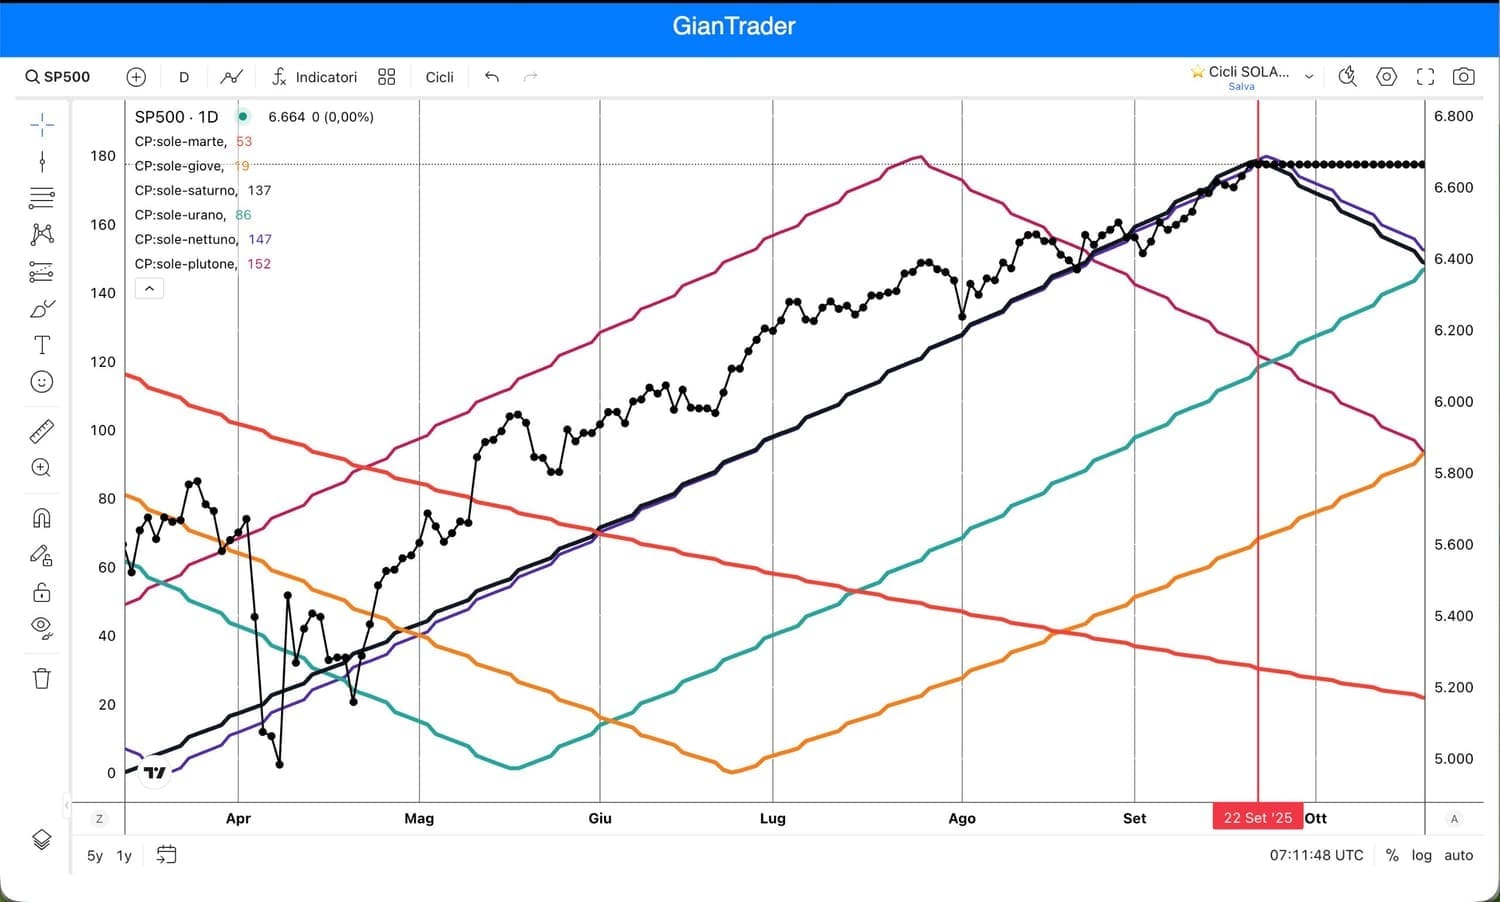
Task: Select the zoom in tool
Action: 42,468
